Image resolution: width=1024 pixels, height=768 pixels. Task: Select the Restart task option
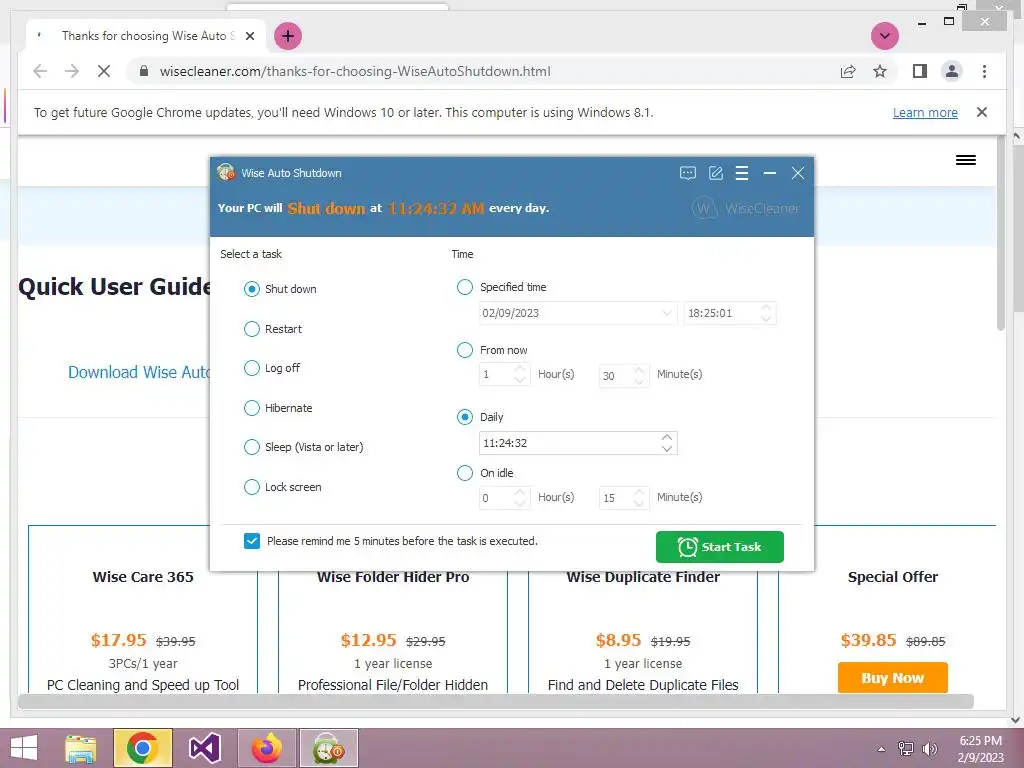(252, 329)
